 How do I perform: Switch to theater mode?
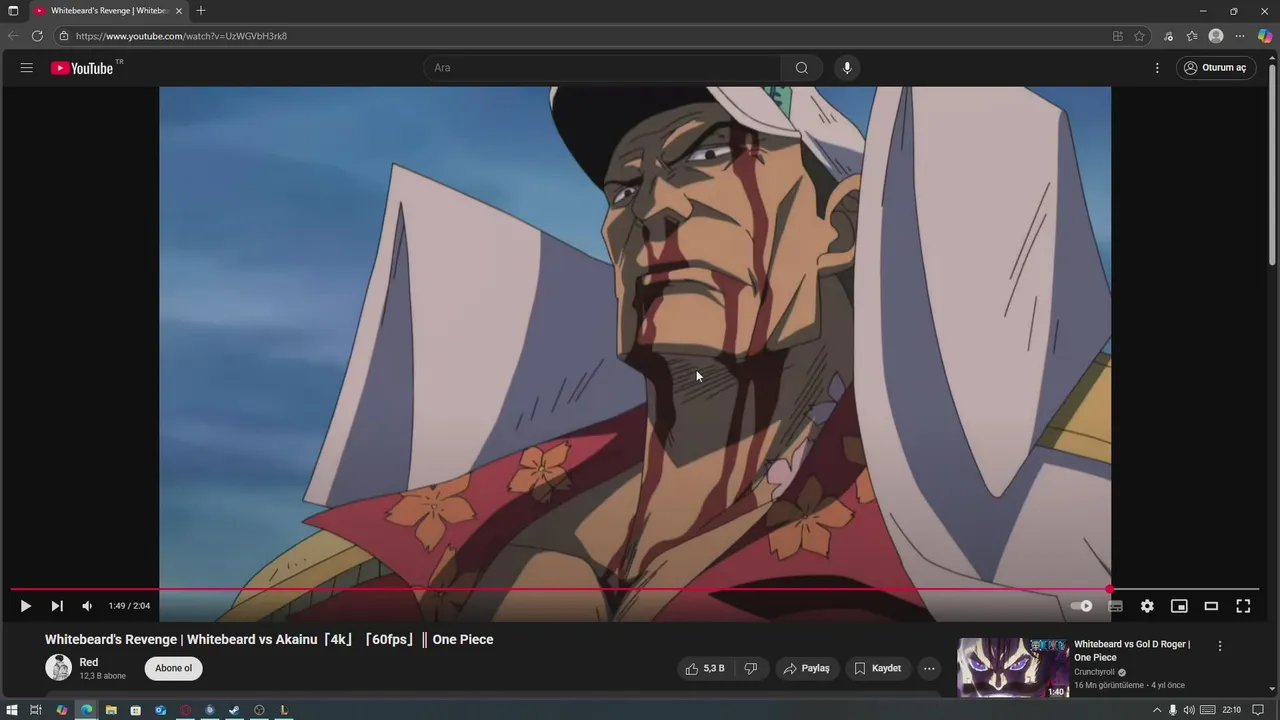click(1211, 606)
